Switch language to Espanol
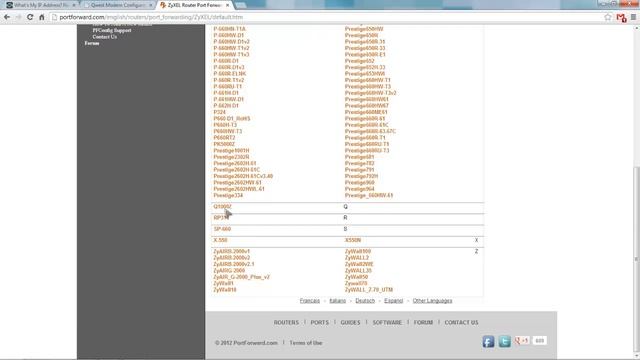640x360 pixels. click(x=393, y=301)
